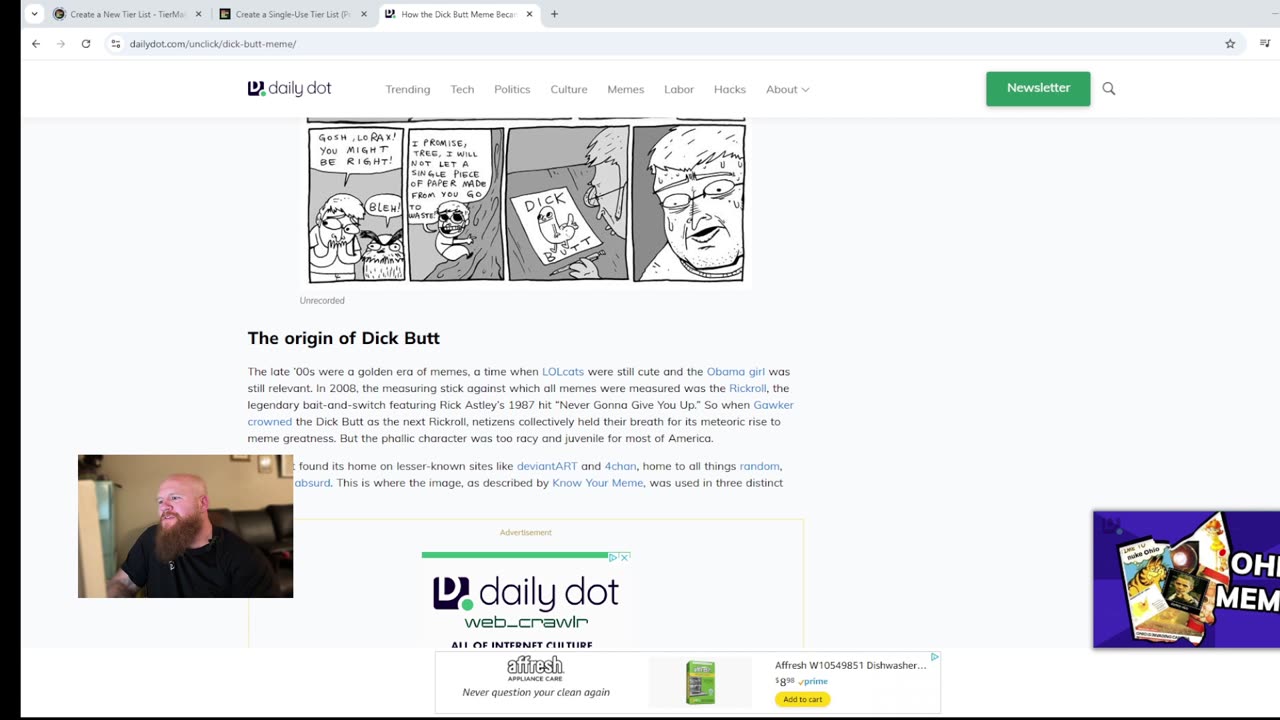The height and width of the screenshot is (720, 1280).
Task: Click the Ohio meme video thumbnail
Action: point(1186,579)
